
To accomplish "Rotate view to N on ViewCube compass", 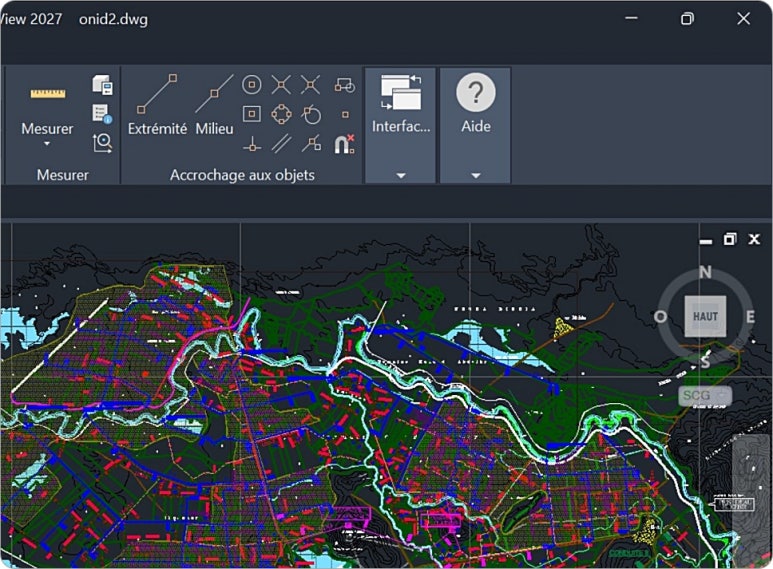I will (705, 272).
